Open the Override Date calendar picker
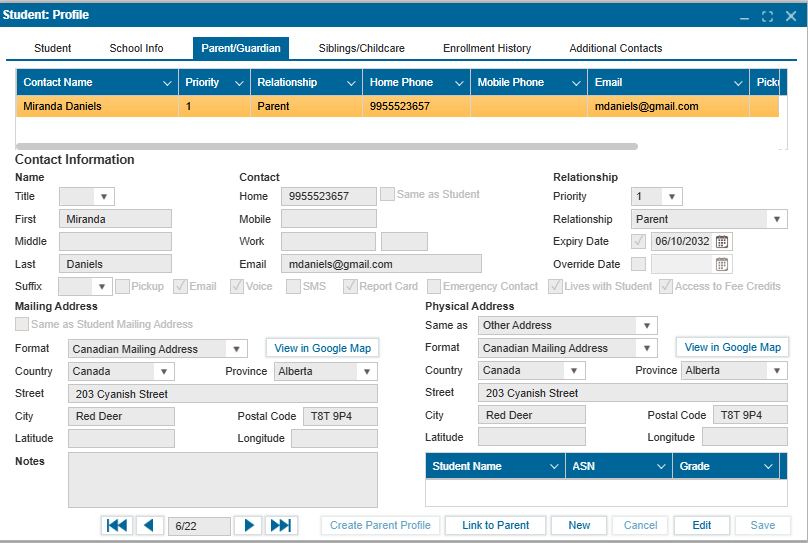 tap(723, 264)
